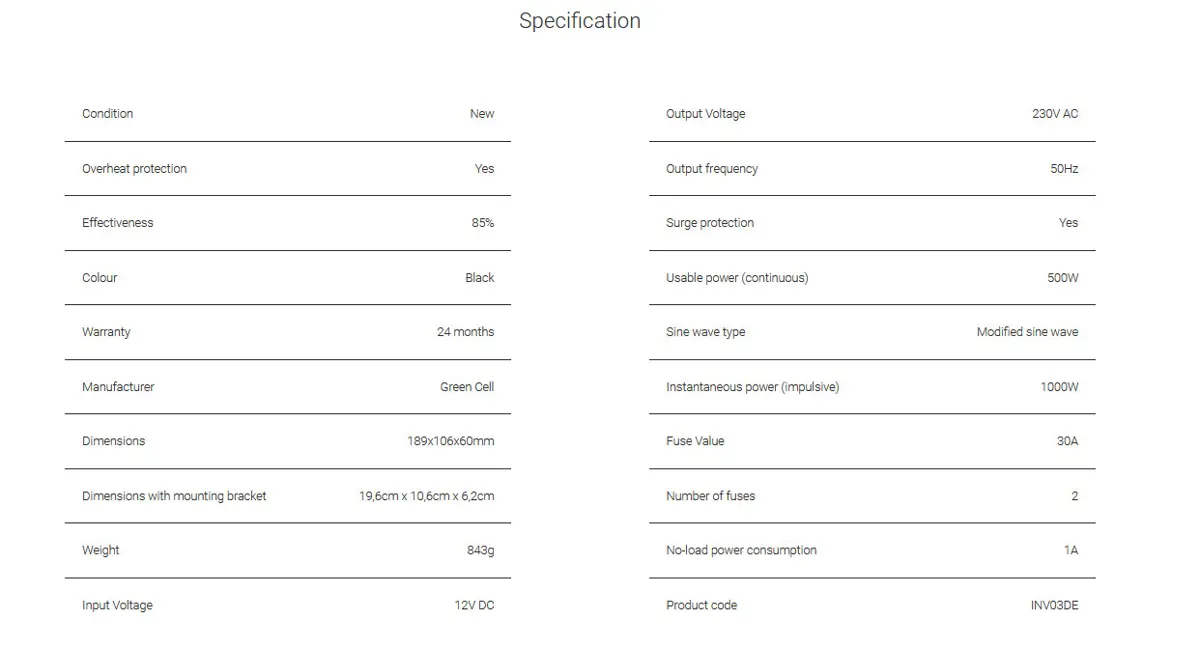Select the Black colour value

click(480, 278)
